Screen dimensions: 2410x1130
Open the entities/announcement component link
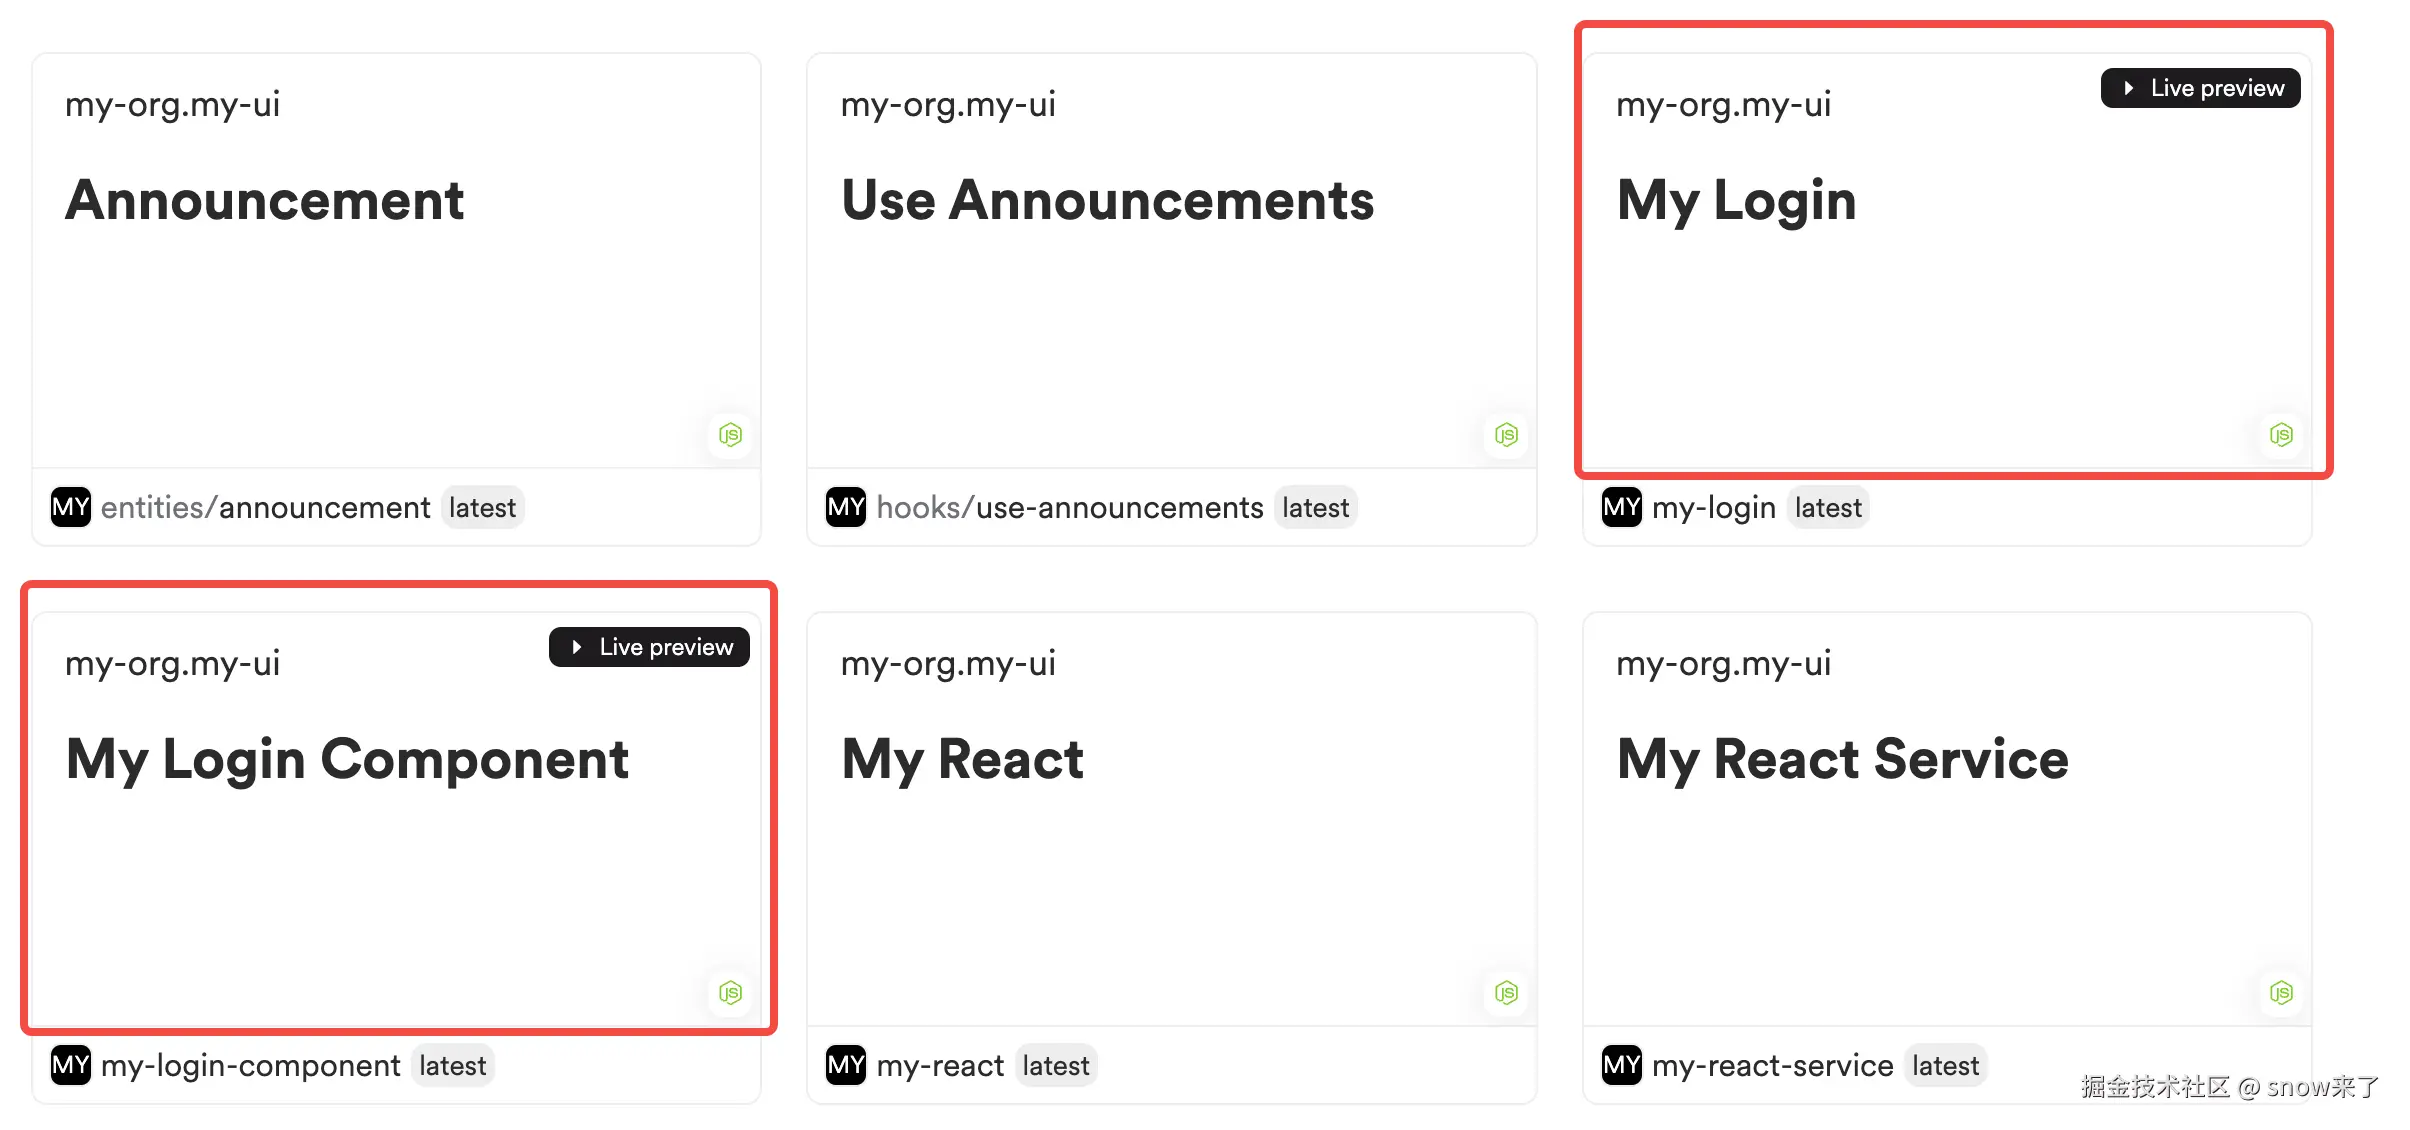(265, 507)
